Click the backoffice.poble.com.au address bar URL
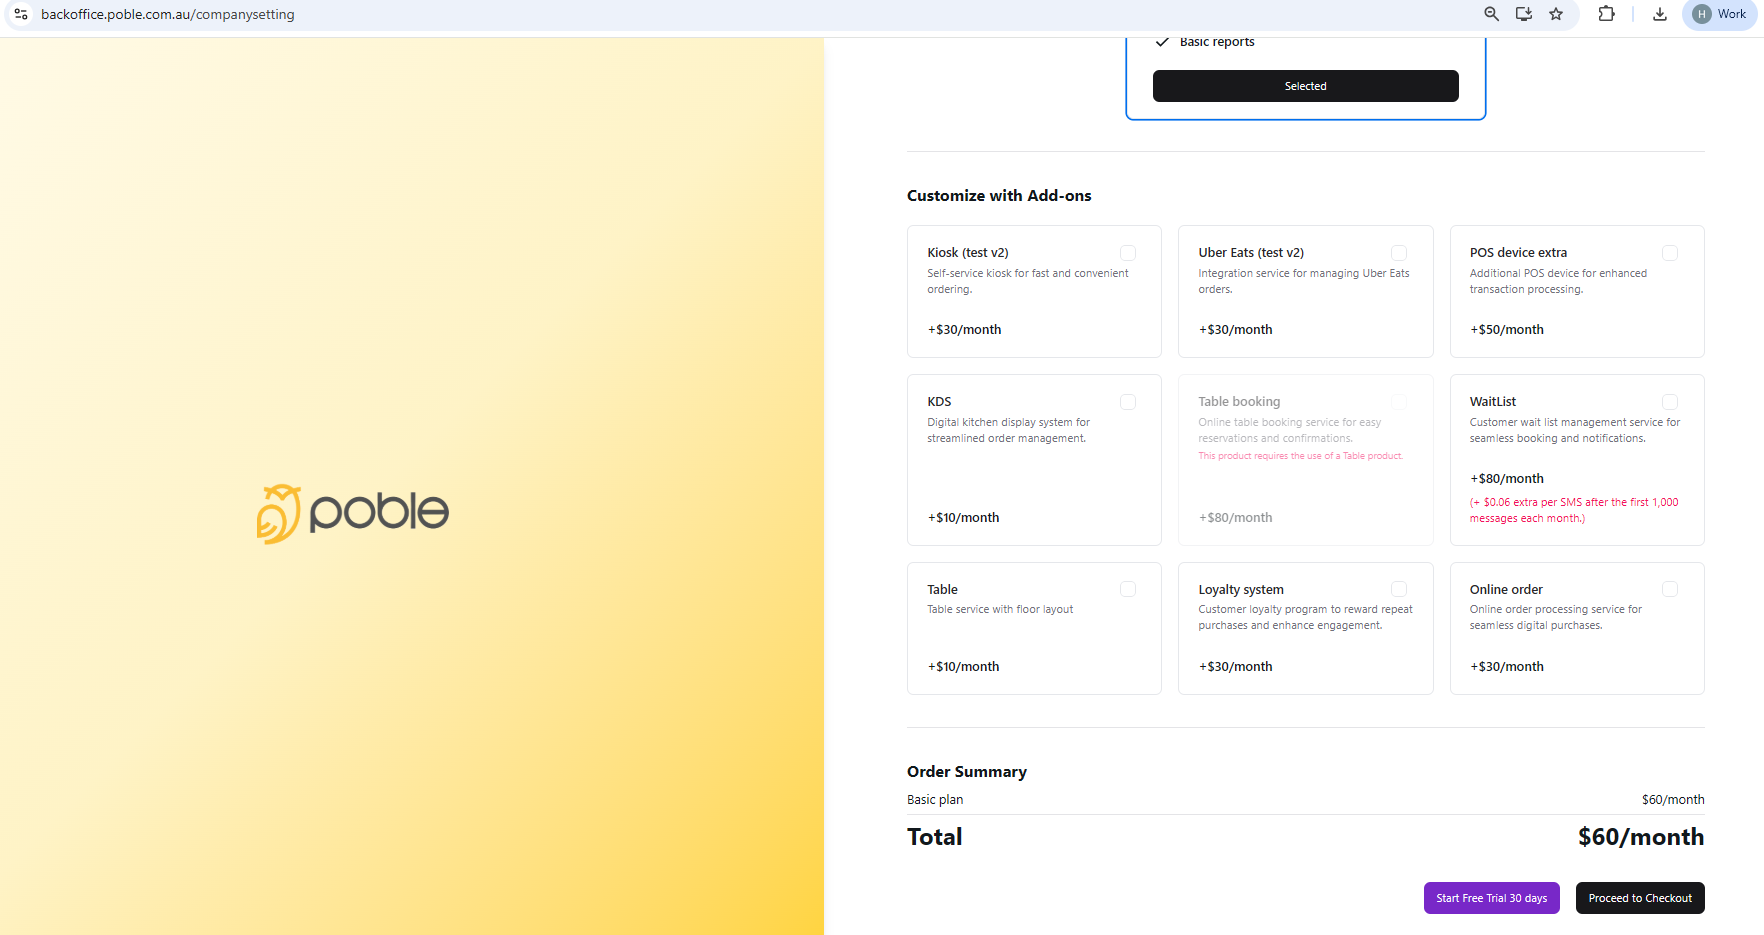Viewport: 1764px width, 935px height. [x=168, y=14]
